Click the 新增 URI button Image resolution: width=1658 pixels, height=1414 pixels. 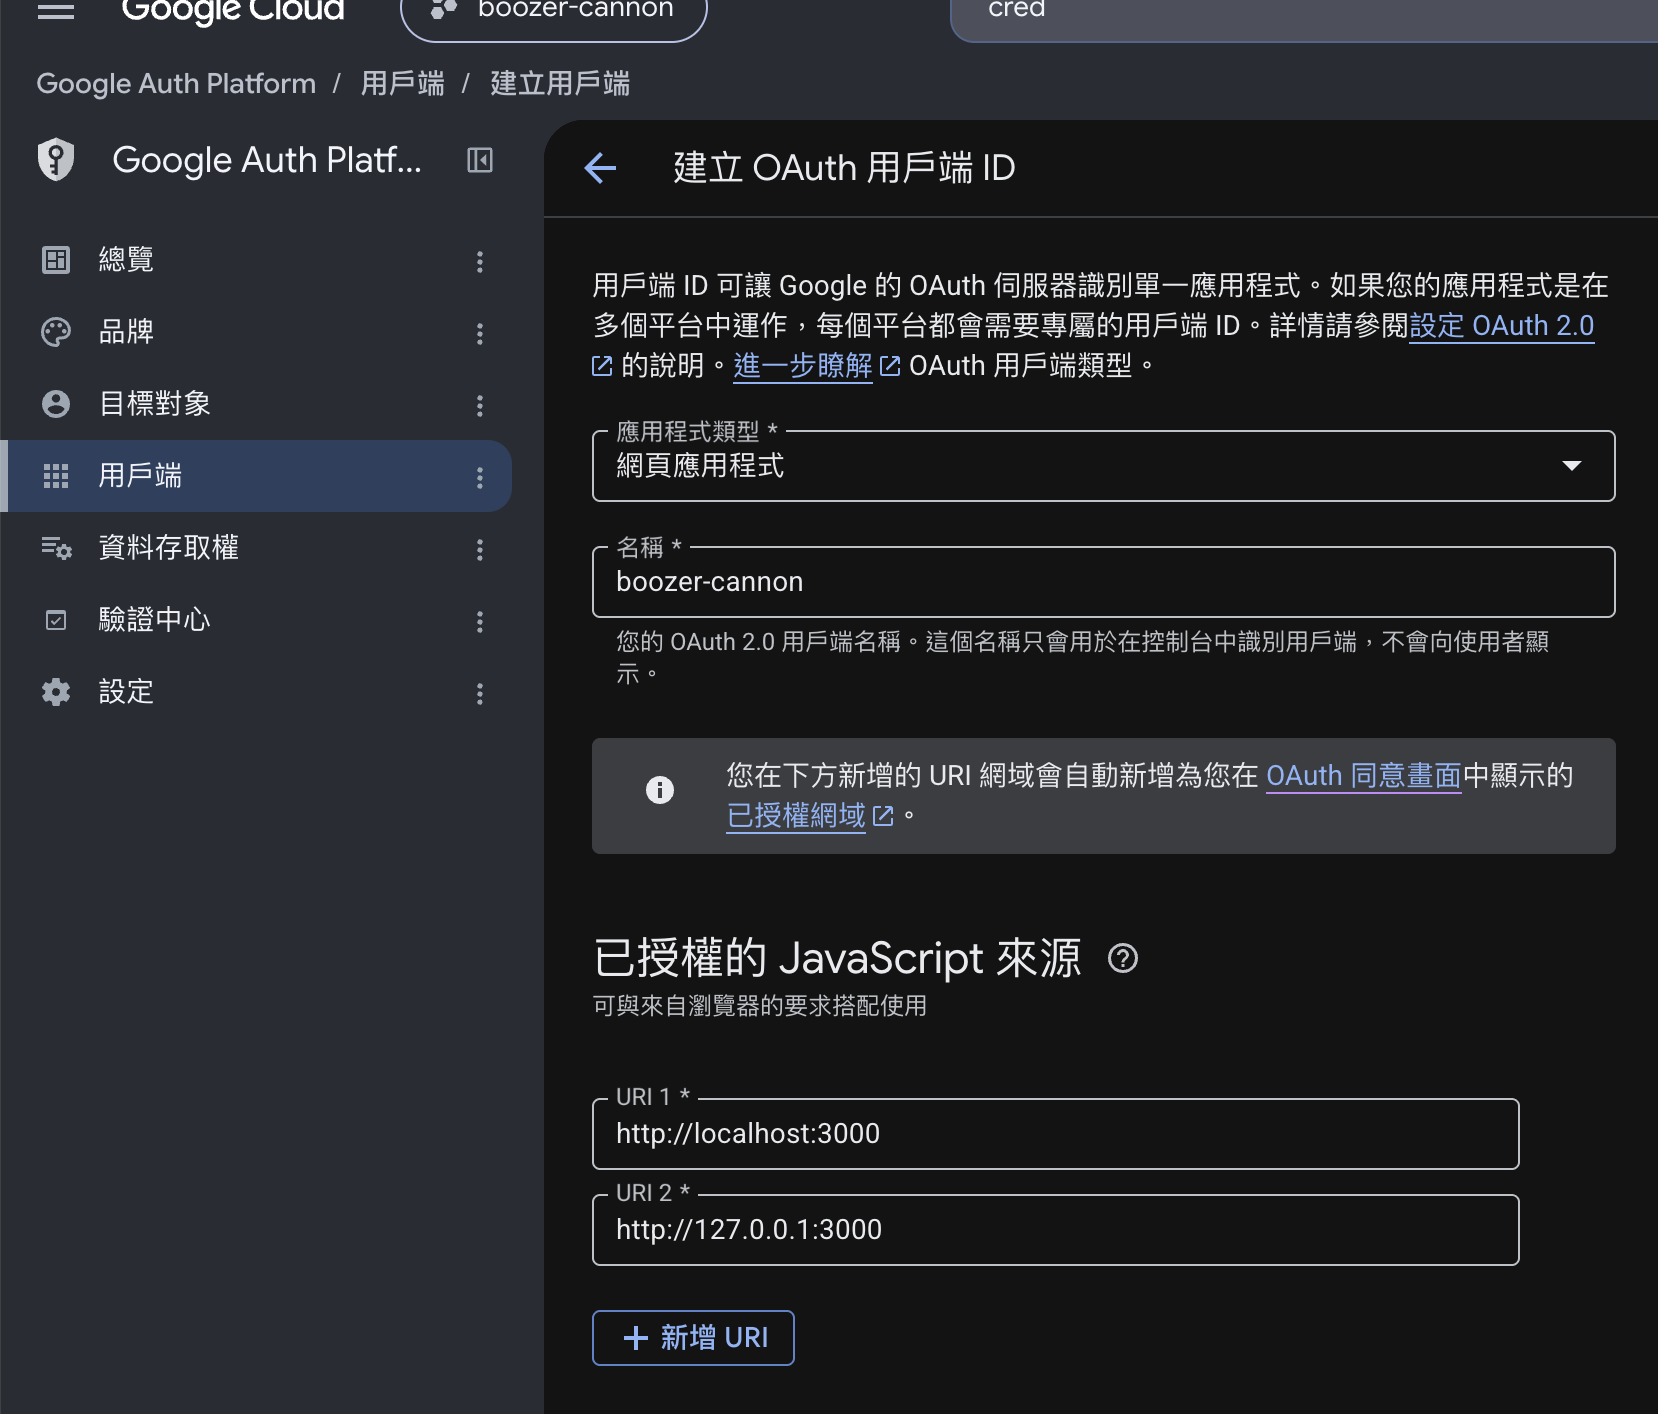point(694,1338)
